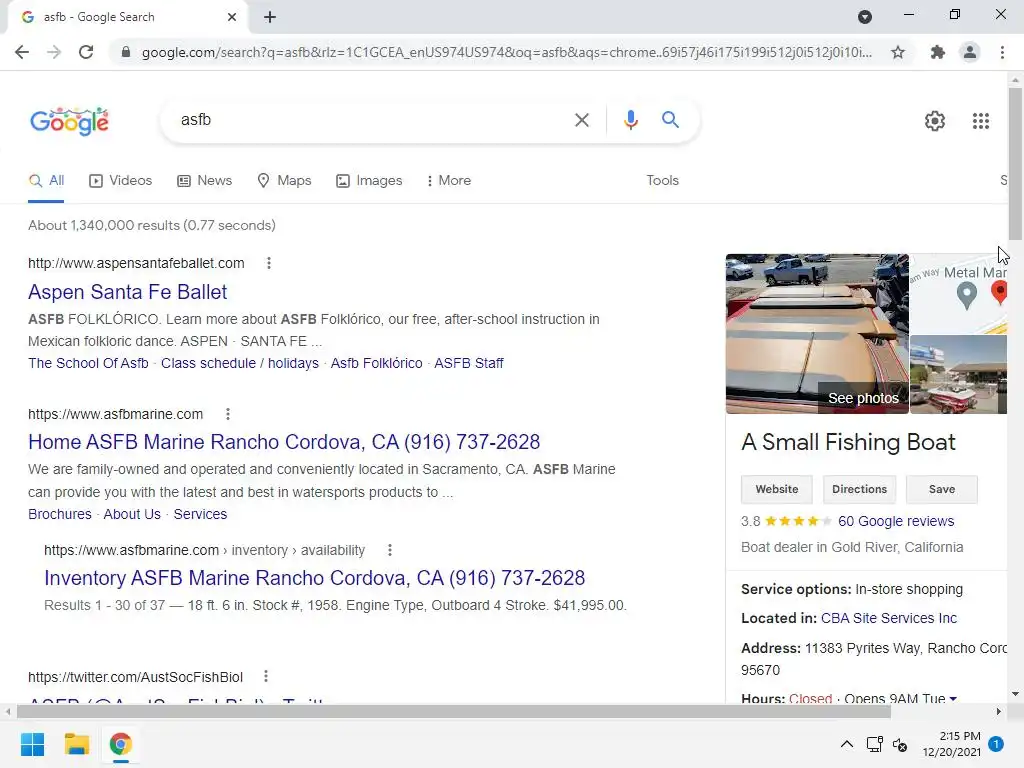
Task: Open Inventory ASFB Marine result
Action: click(314, 578)
